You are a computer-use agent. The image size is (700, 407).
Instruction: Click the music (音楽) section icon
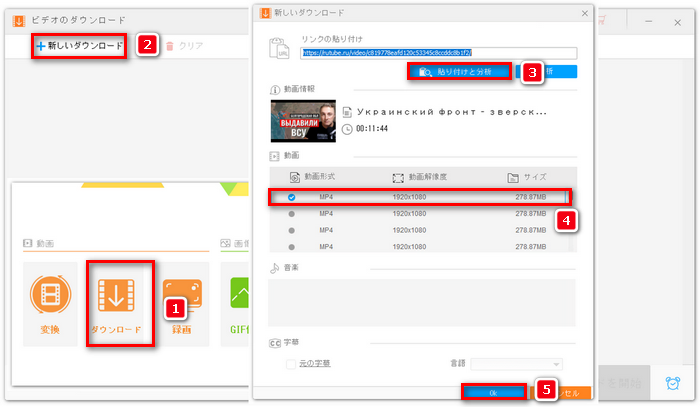[x=274, y=268]
